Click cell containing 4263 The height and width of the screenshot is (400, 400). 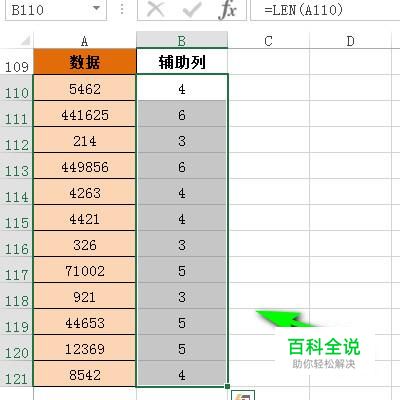pos(85,192)
